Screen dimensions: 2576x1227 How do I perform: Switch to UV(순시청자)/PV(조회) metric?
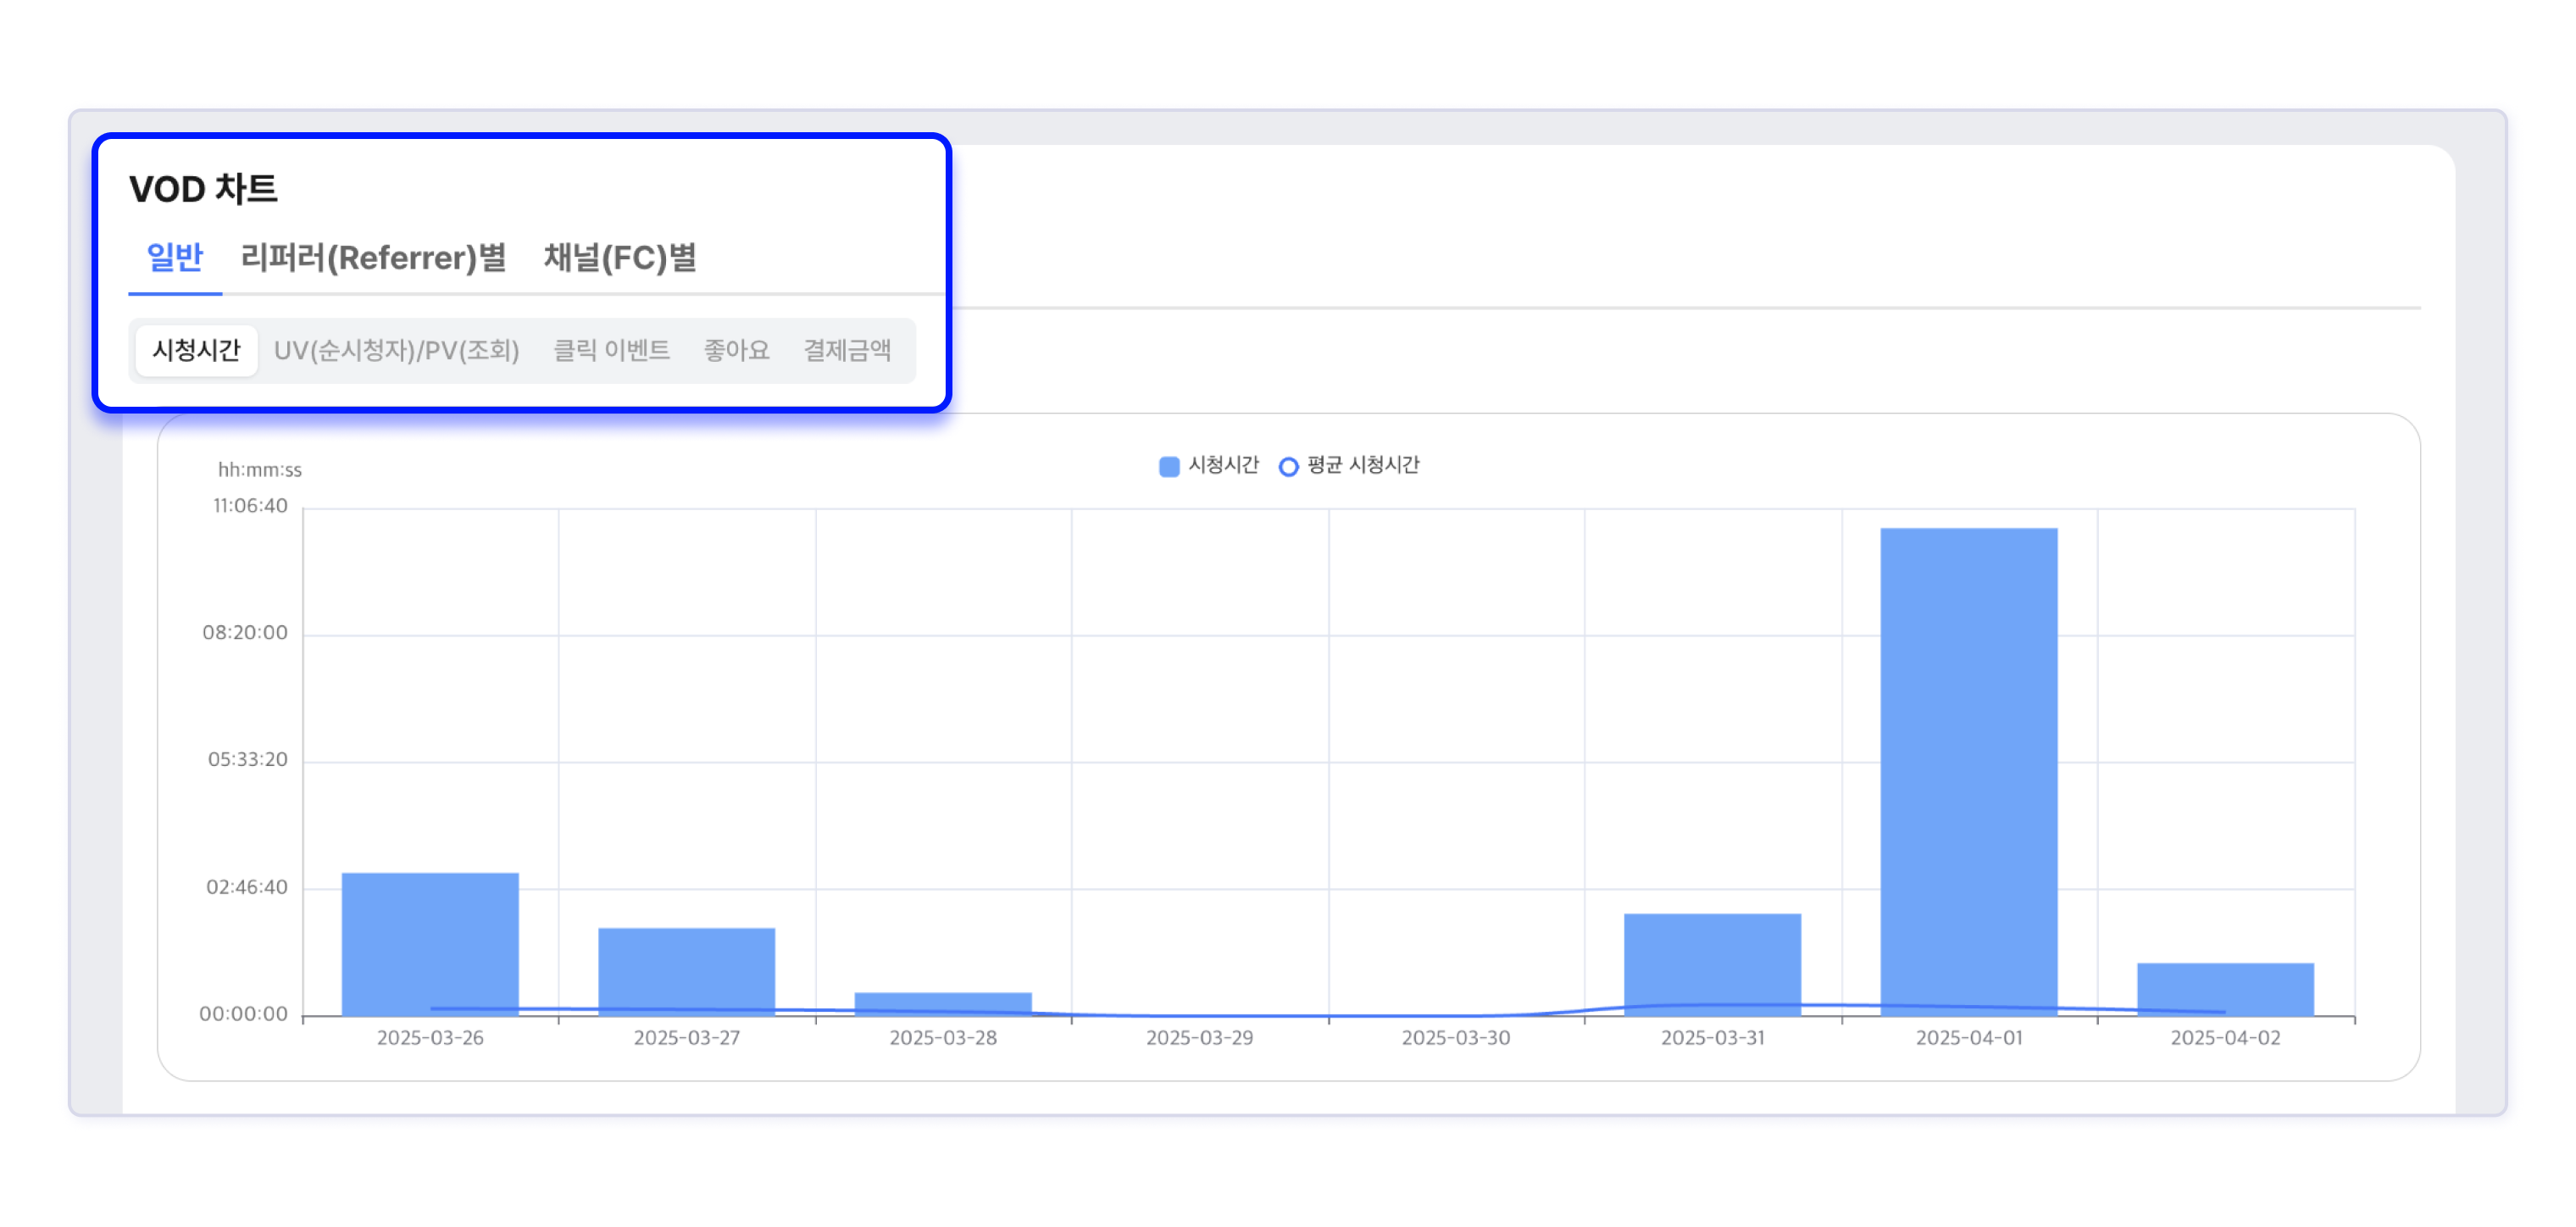click(396, 350)
